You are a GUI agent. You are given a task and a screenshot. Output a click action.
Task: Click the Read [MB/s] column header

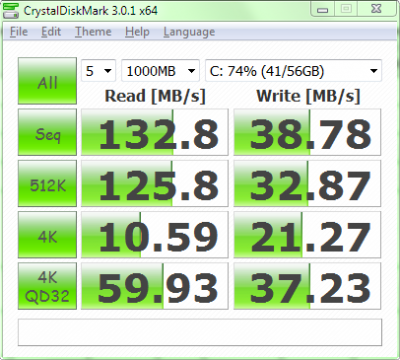coord(155,96)
